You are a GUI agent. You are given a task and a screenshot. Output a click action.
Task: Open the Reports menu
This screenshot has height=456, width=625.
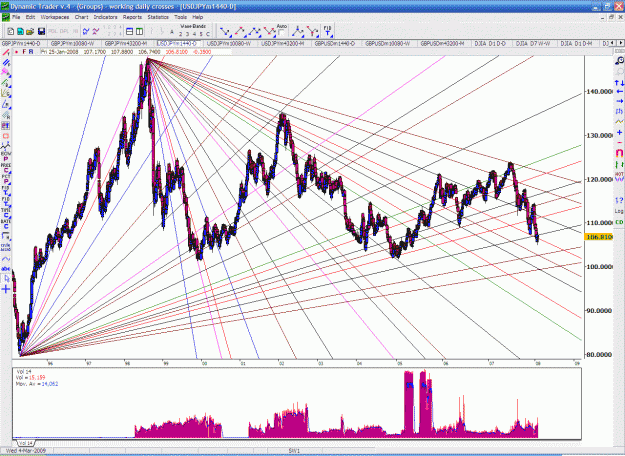(x=132, y=17)
